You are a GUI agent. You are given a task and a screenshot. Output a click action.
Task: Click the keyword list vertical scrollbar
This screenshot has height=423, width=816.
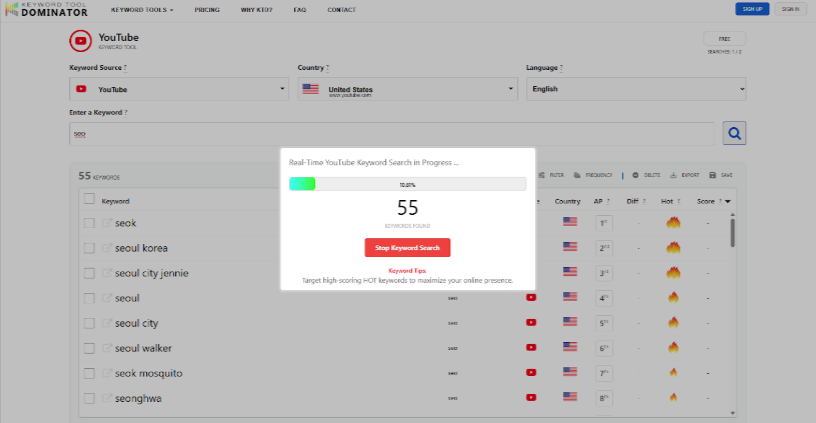pyautogui.click(x=732, y=233)
